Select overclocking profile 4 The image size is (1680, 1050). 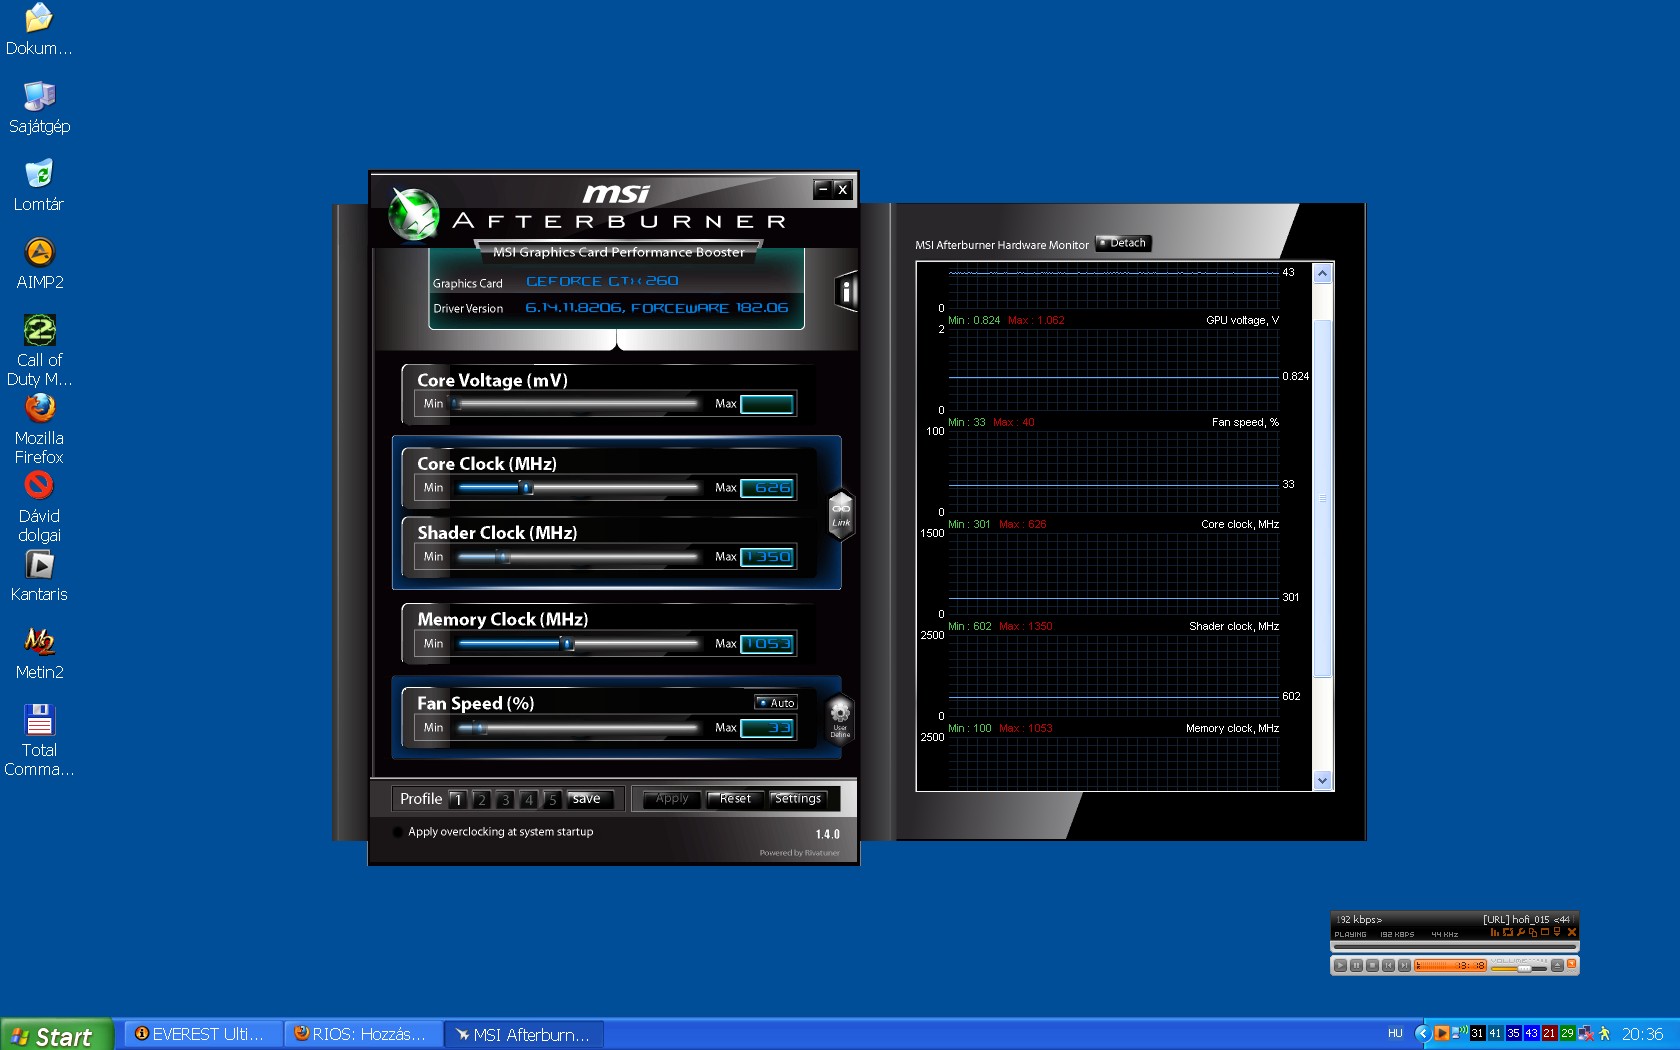coord(528,799)
